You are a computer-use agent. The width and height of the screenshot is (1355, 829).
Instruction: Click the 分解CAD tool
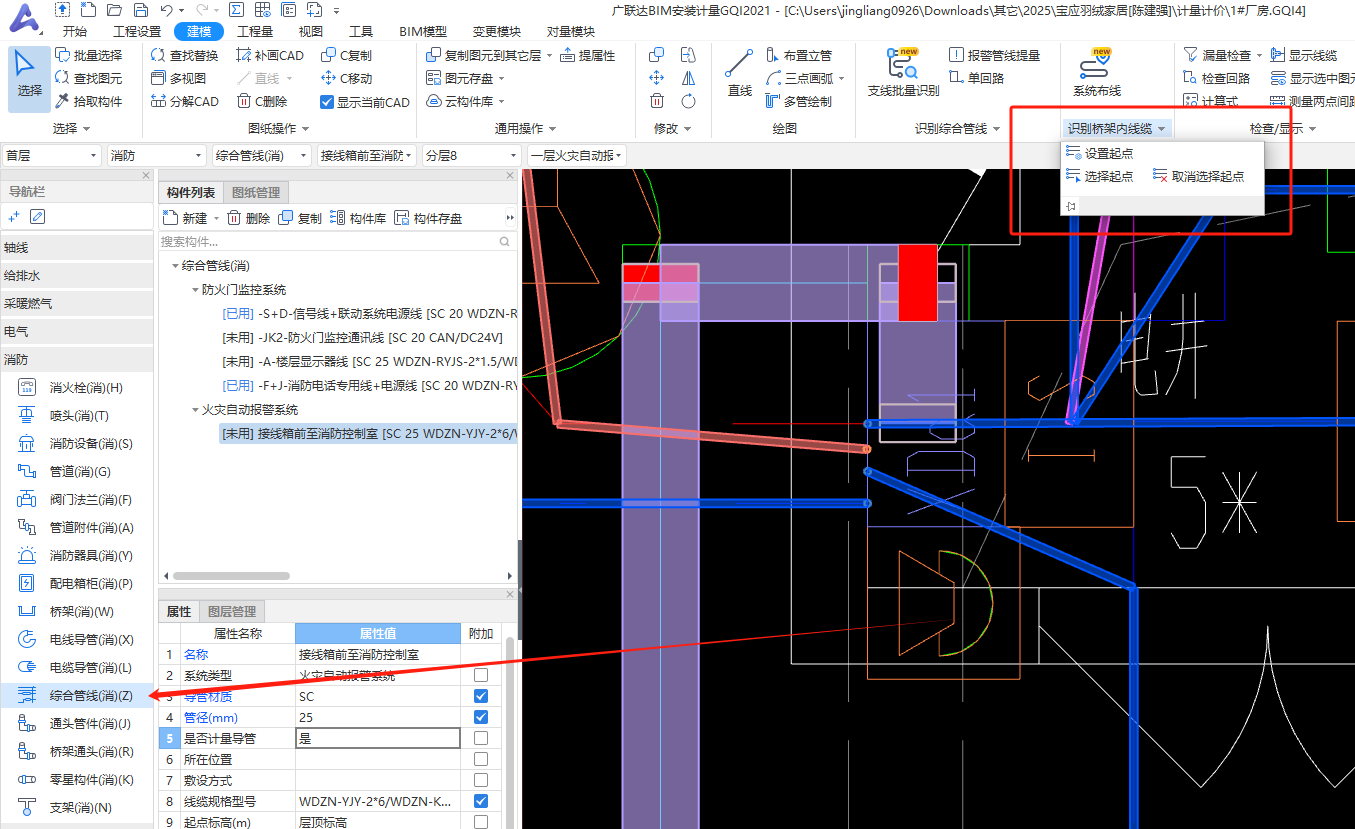click(185, 101)
